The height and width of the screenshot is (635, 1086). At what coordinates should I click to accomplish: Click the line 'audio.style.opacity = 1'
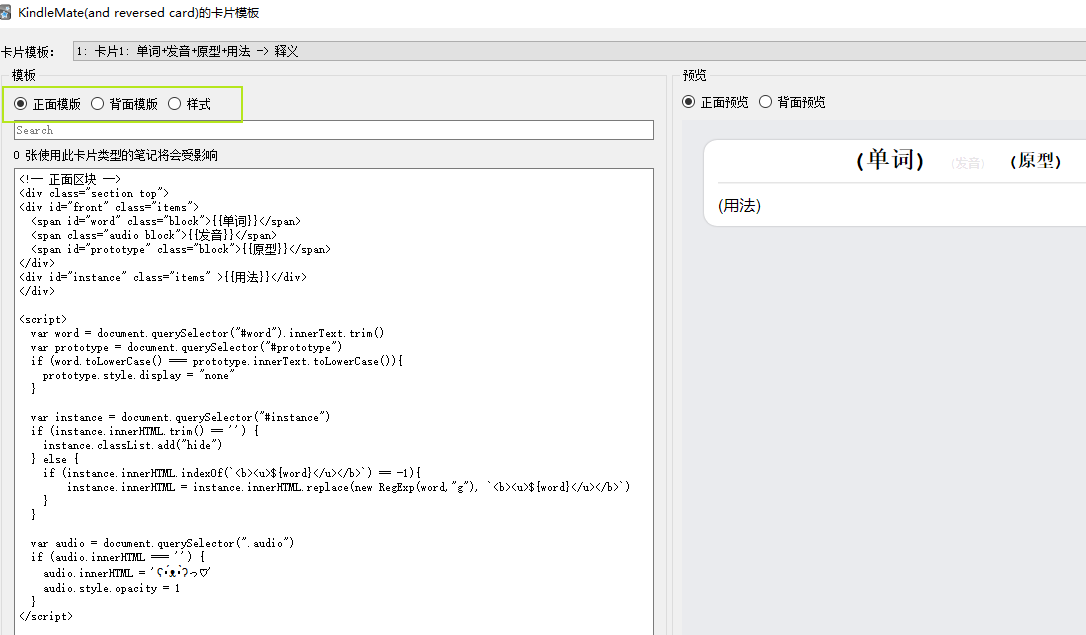112,588
